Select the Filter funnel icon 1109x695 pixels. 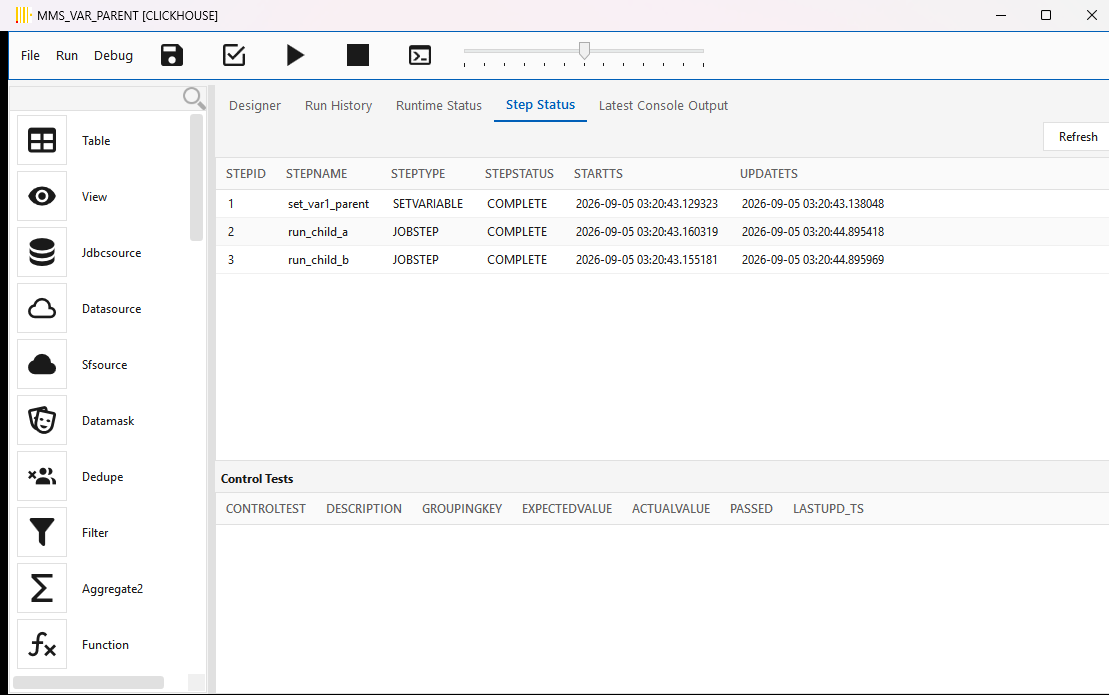[x=42, y=532]
